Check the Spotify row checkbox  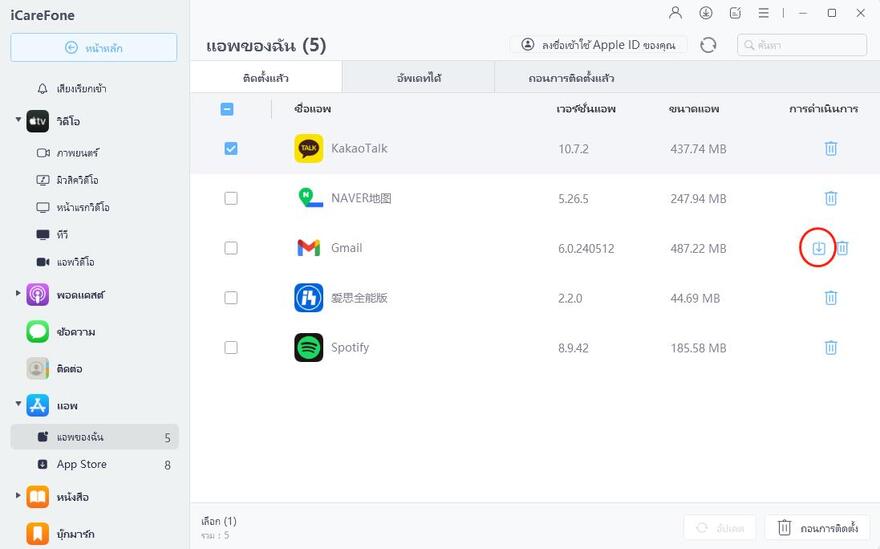[x=231, y=347]
